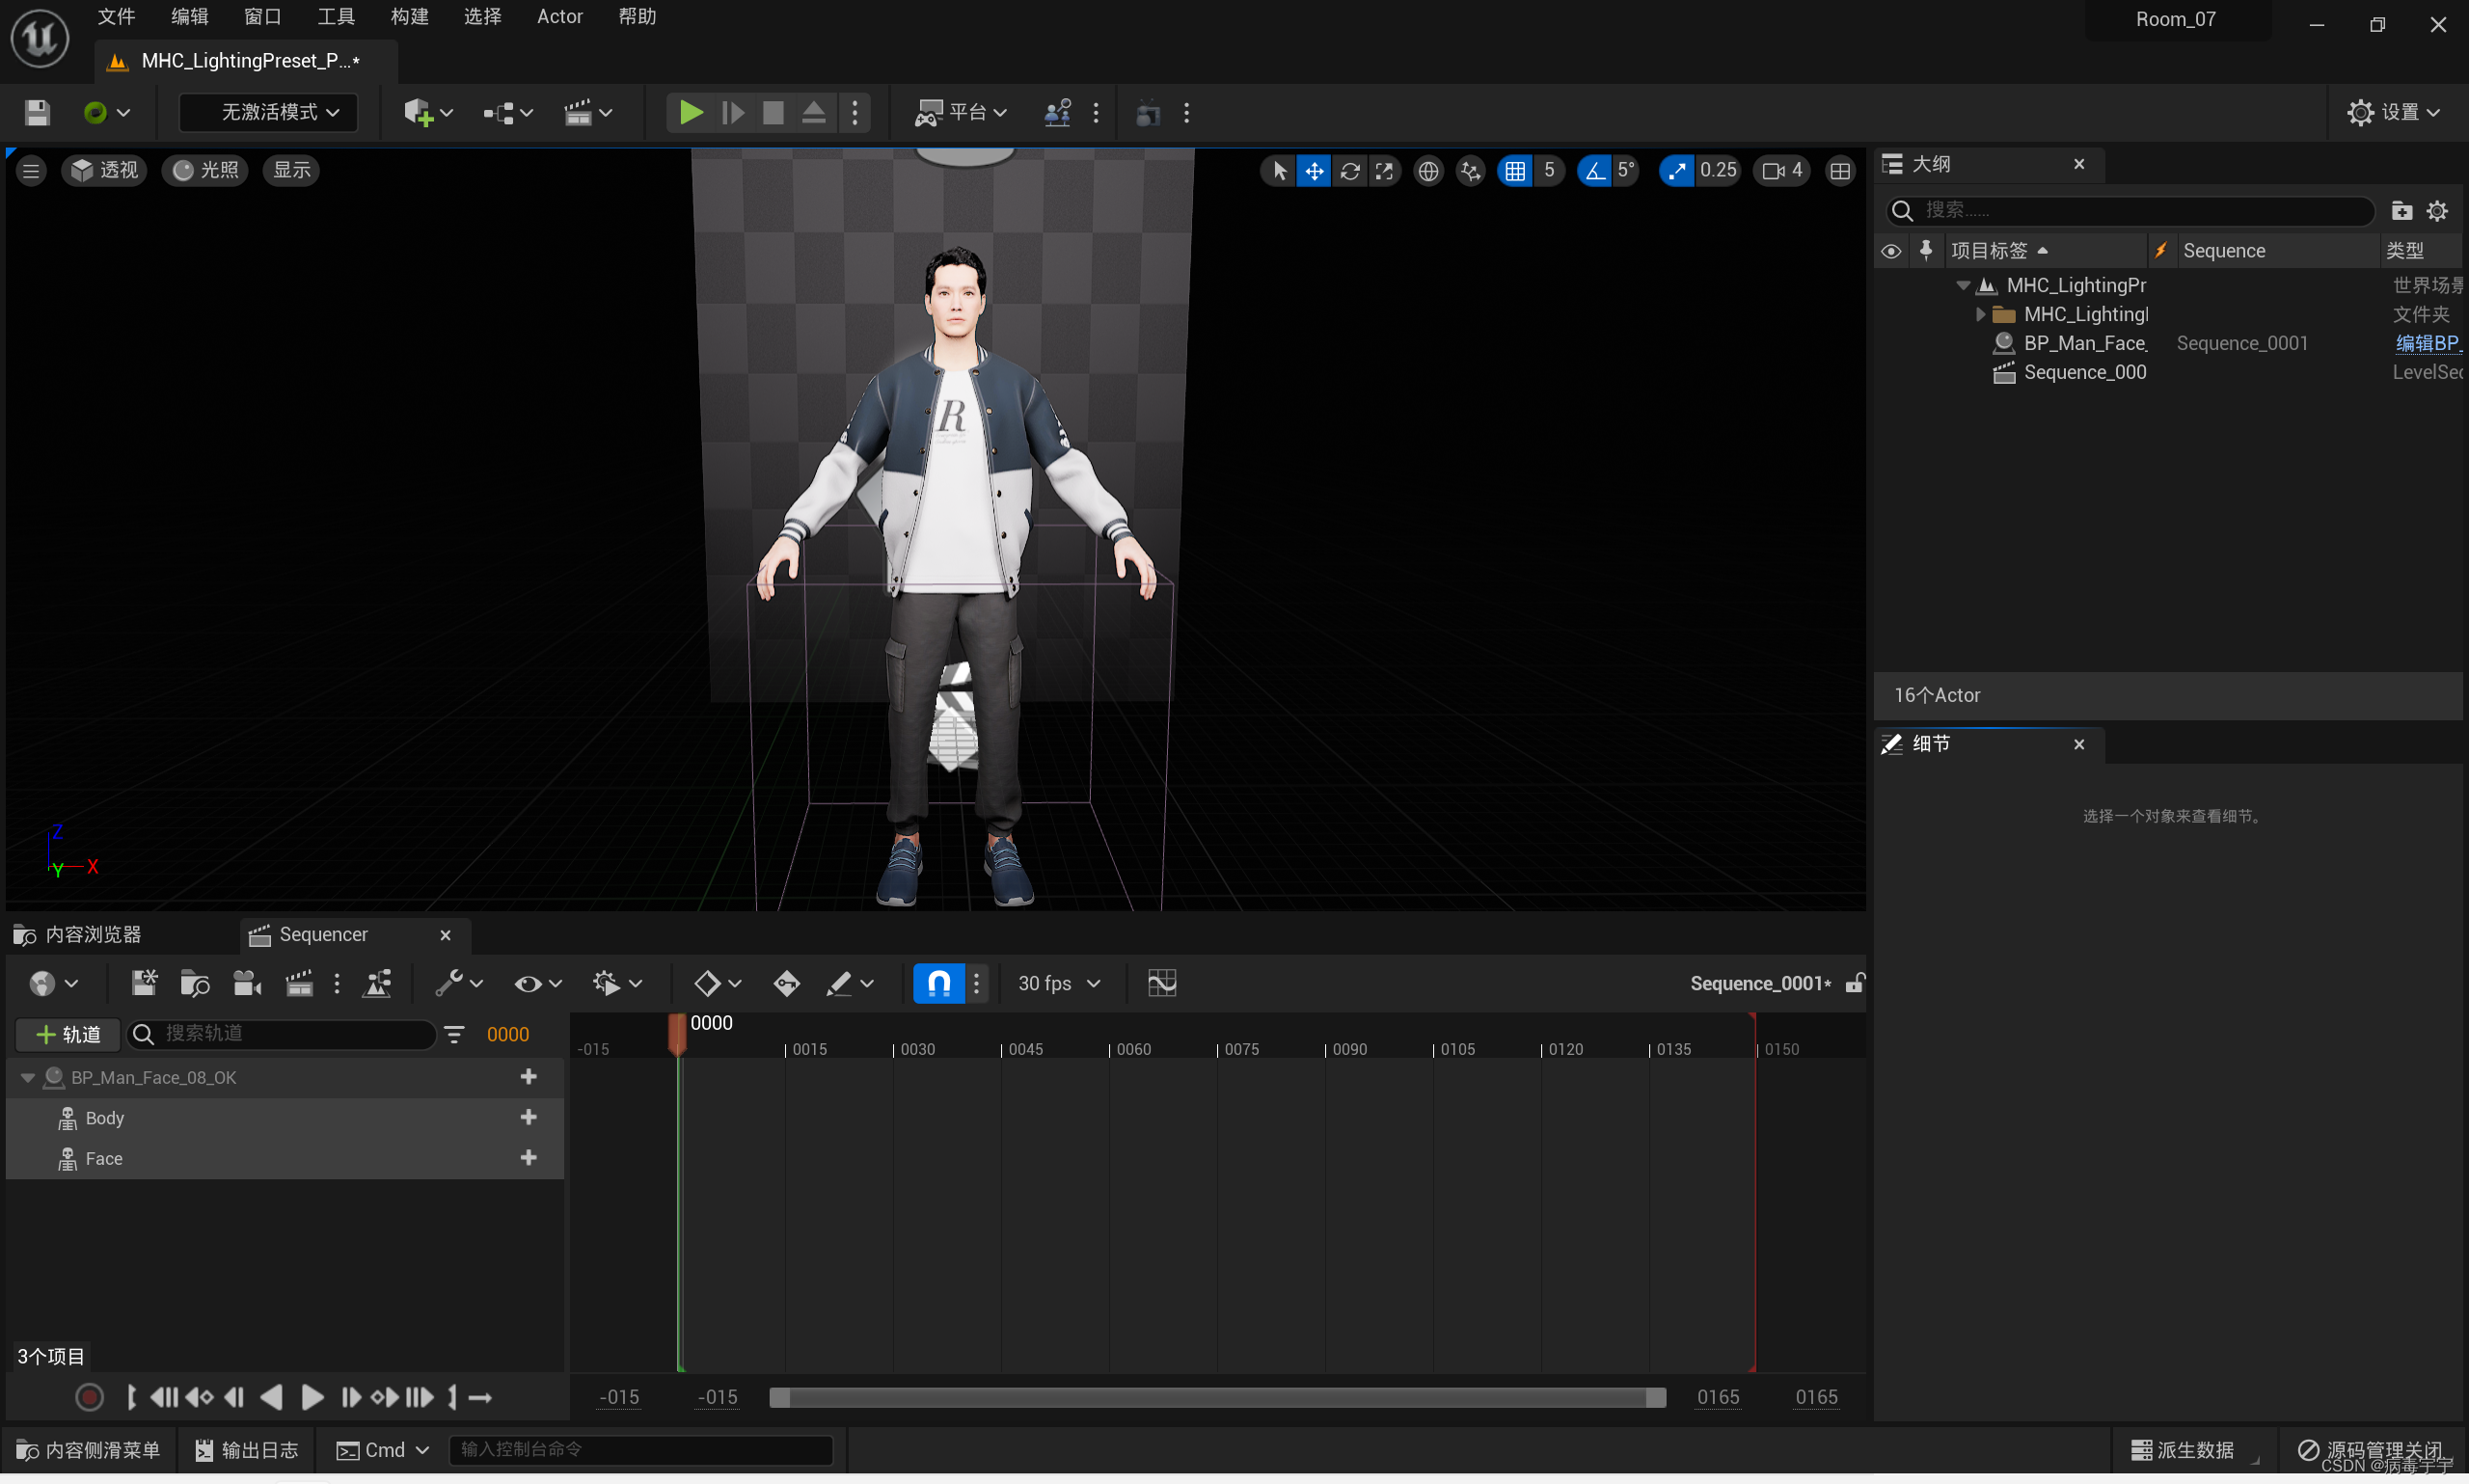Select the Move tool in the viewport toolbar
This screenshot has height=1484, width=2469.
1314,170
